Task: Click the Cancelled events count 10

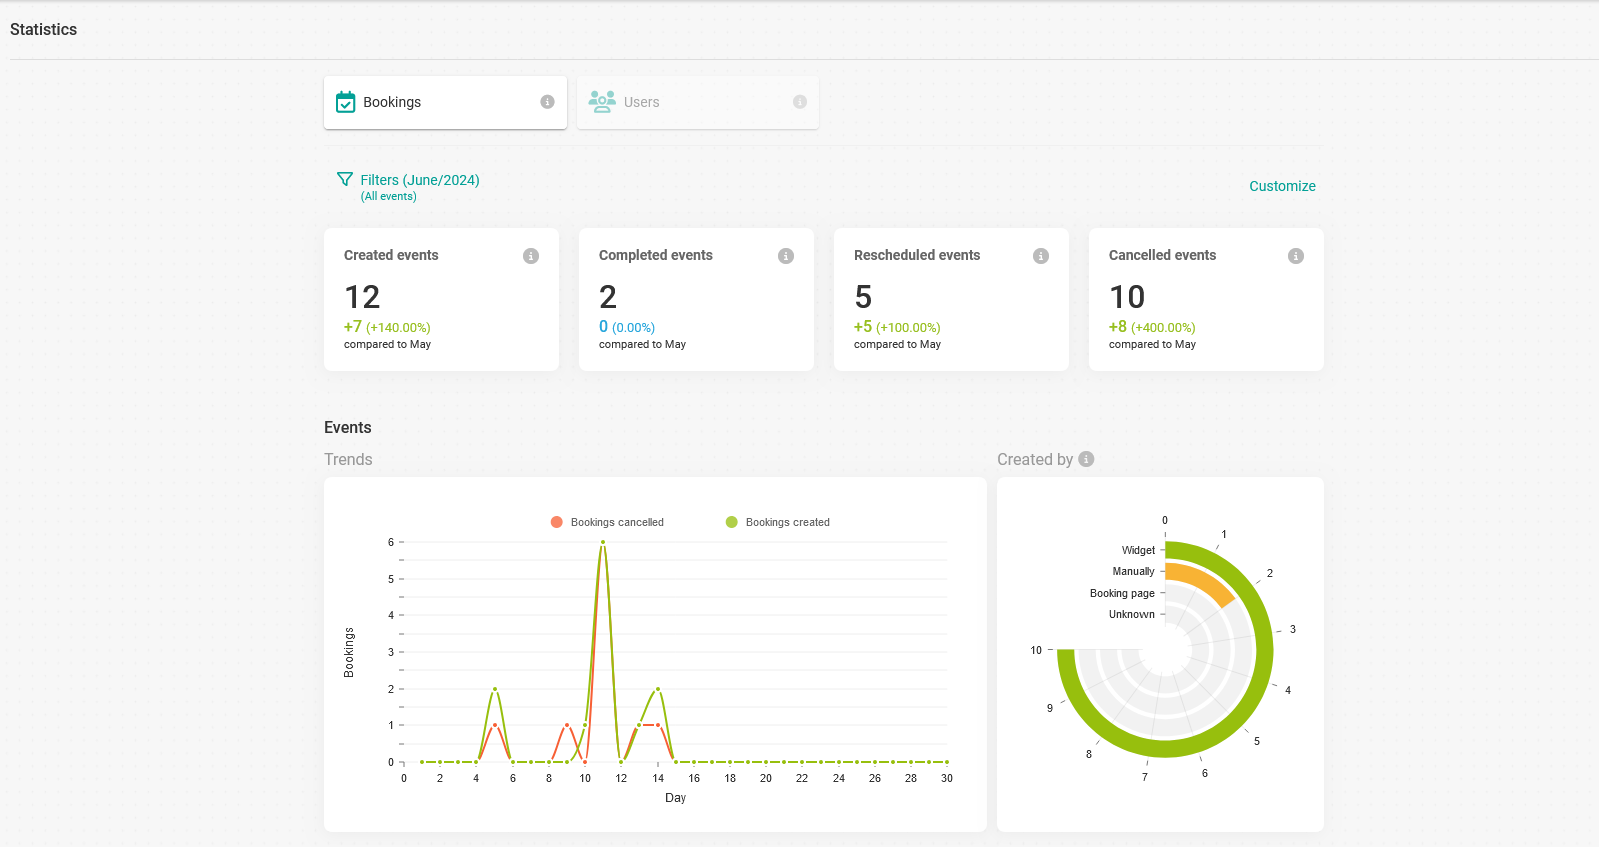Action: click(1127, 297)
